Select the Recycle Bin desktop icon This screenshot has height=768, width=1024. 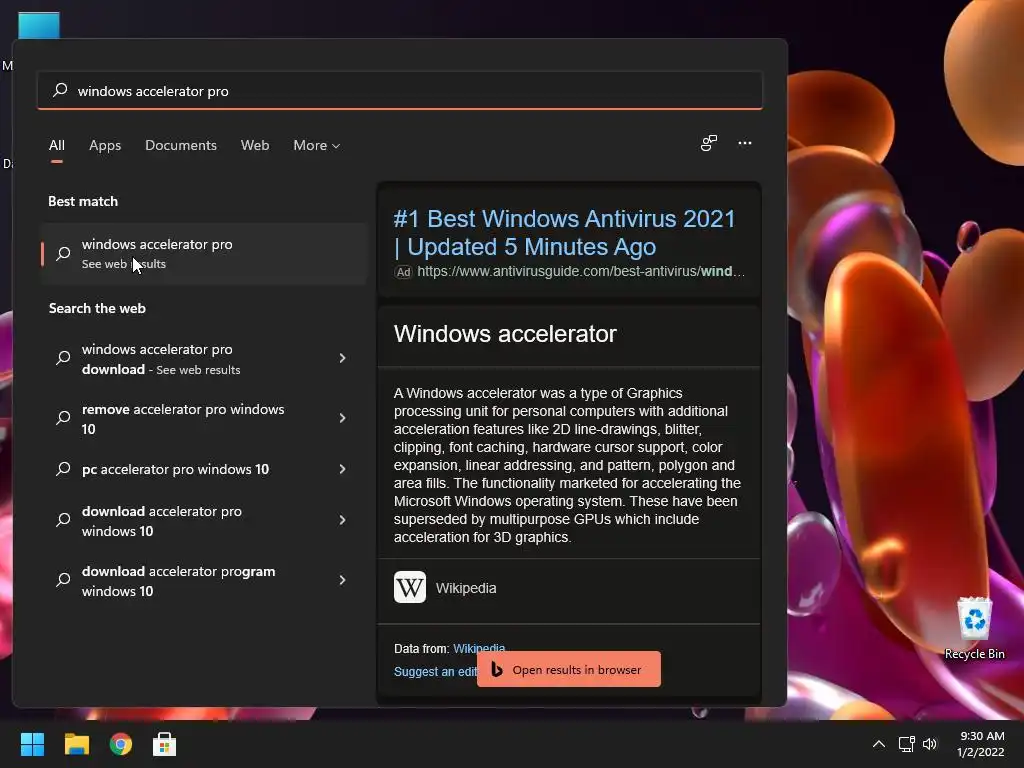click(x=974, y=628)
